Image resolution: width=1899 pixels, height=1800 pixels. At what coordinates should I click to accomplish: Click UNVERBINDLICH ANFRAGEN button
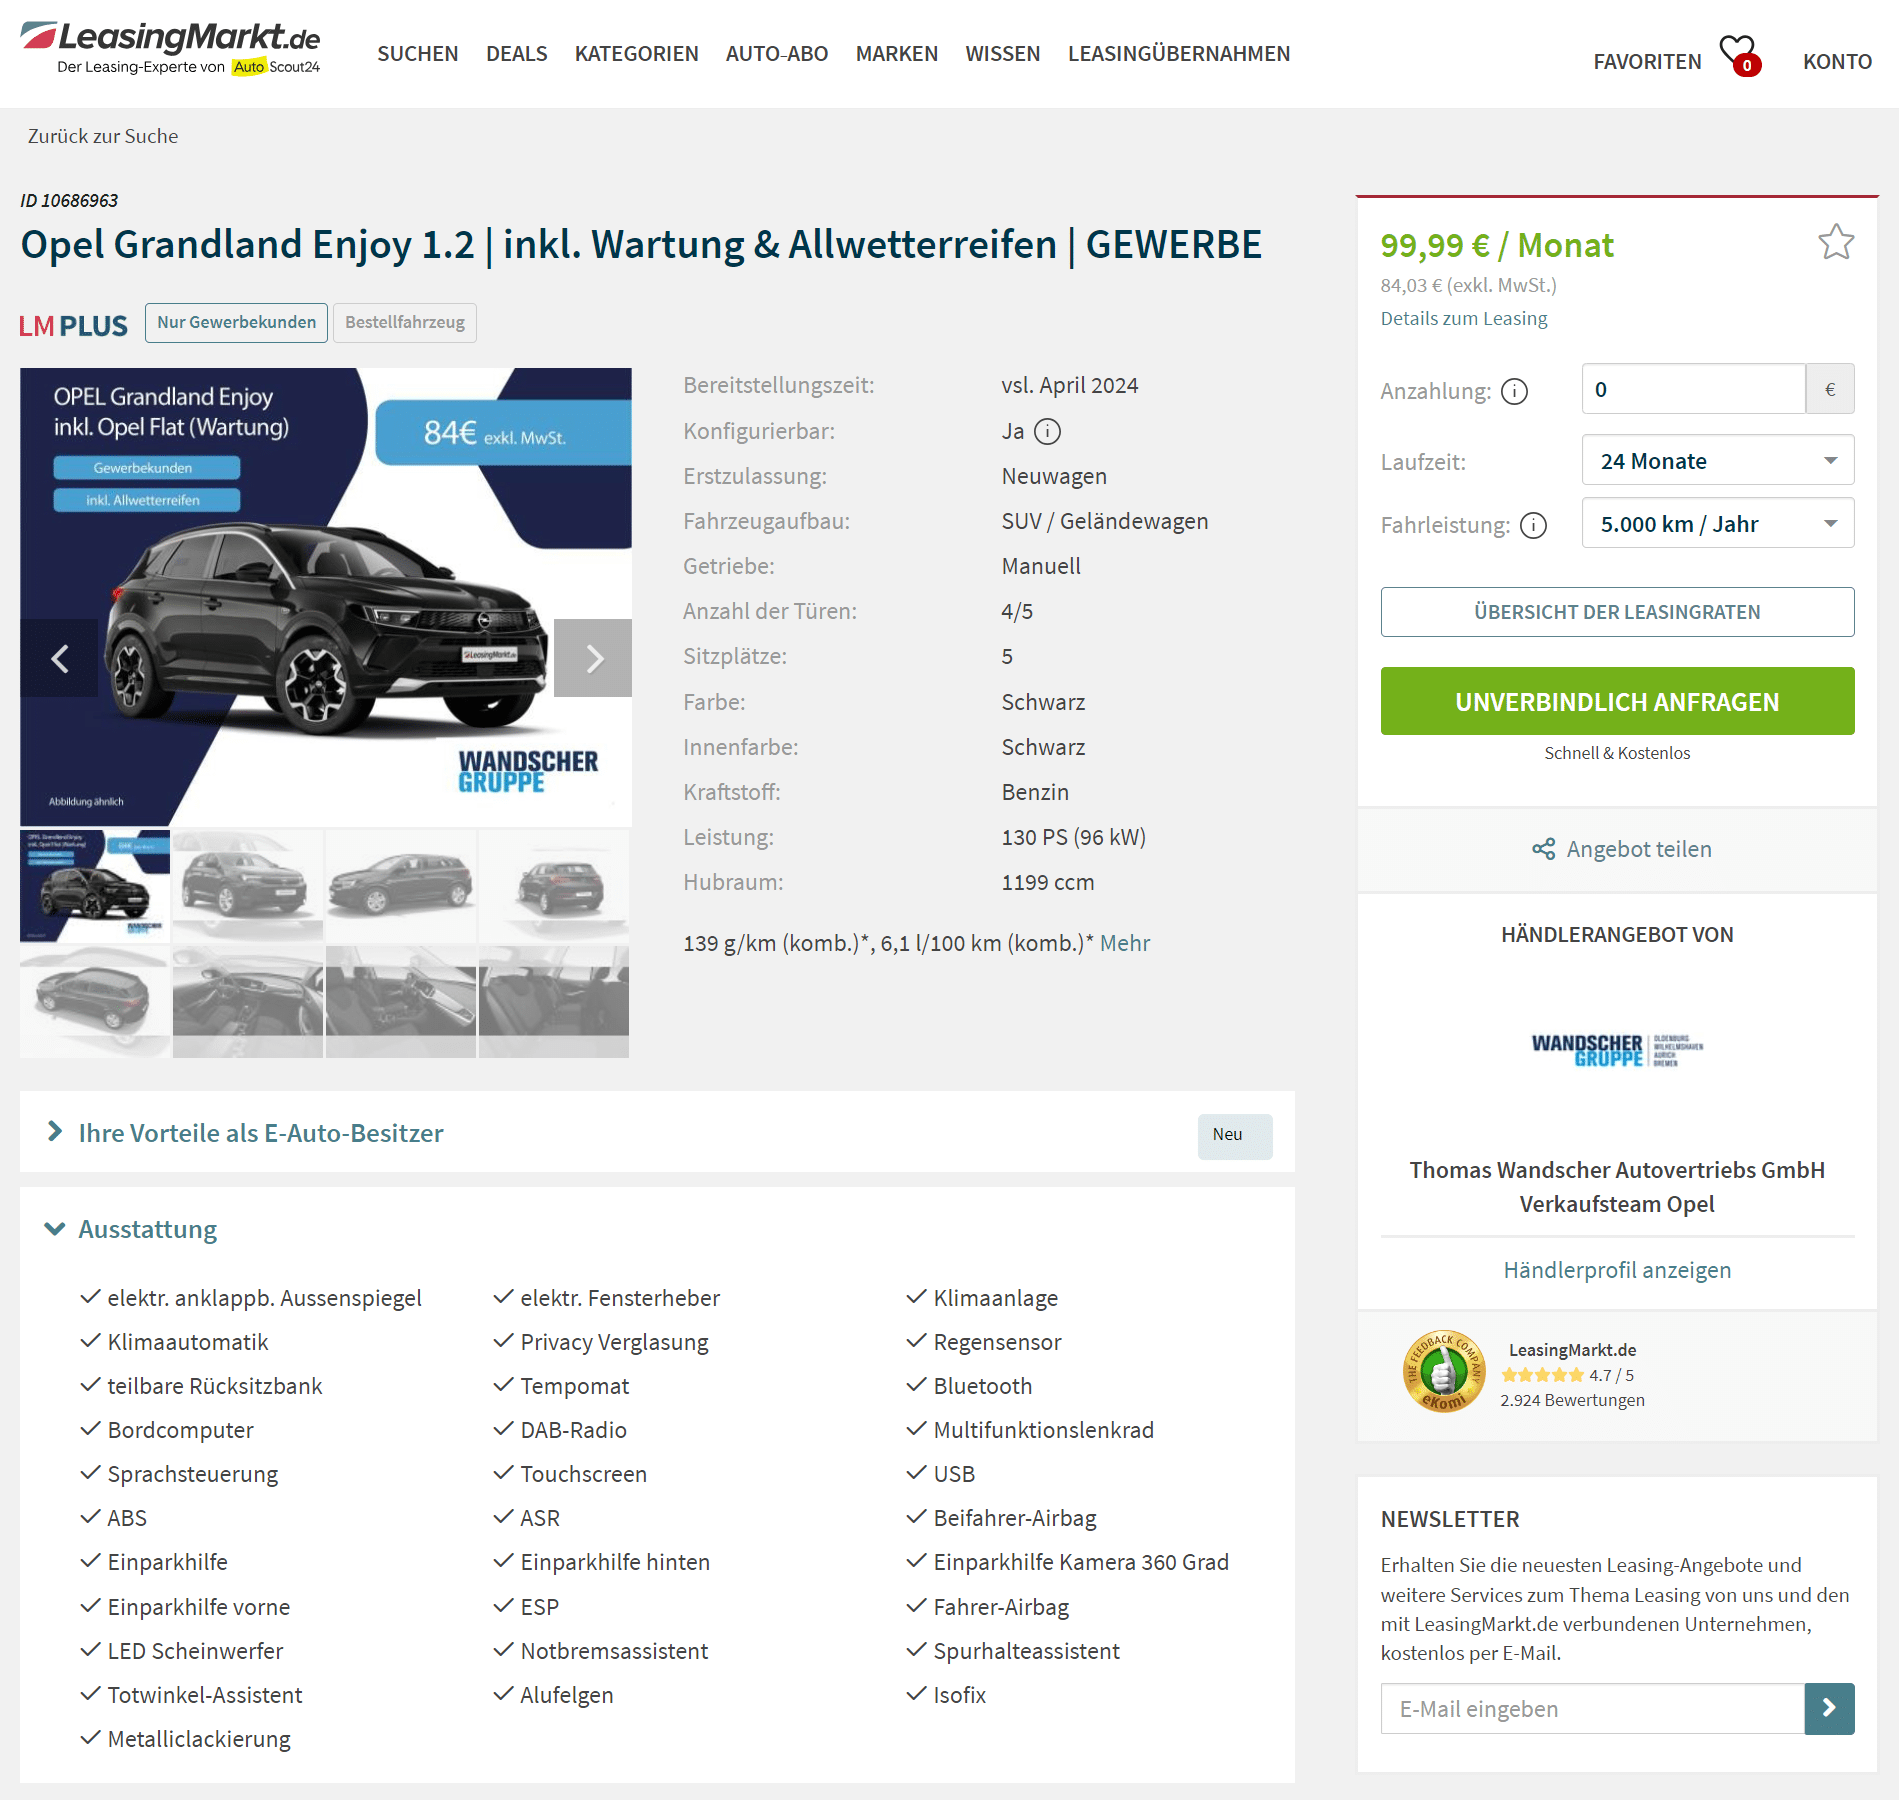1617,701
